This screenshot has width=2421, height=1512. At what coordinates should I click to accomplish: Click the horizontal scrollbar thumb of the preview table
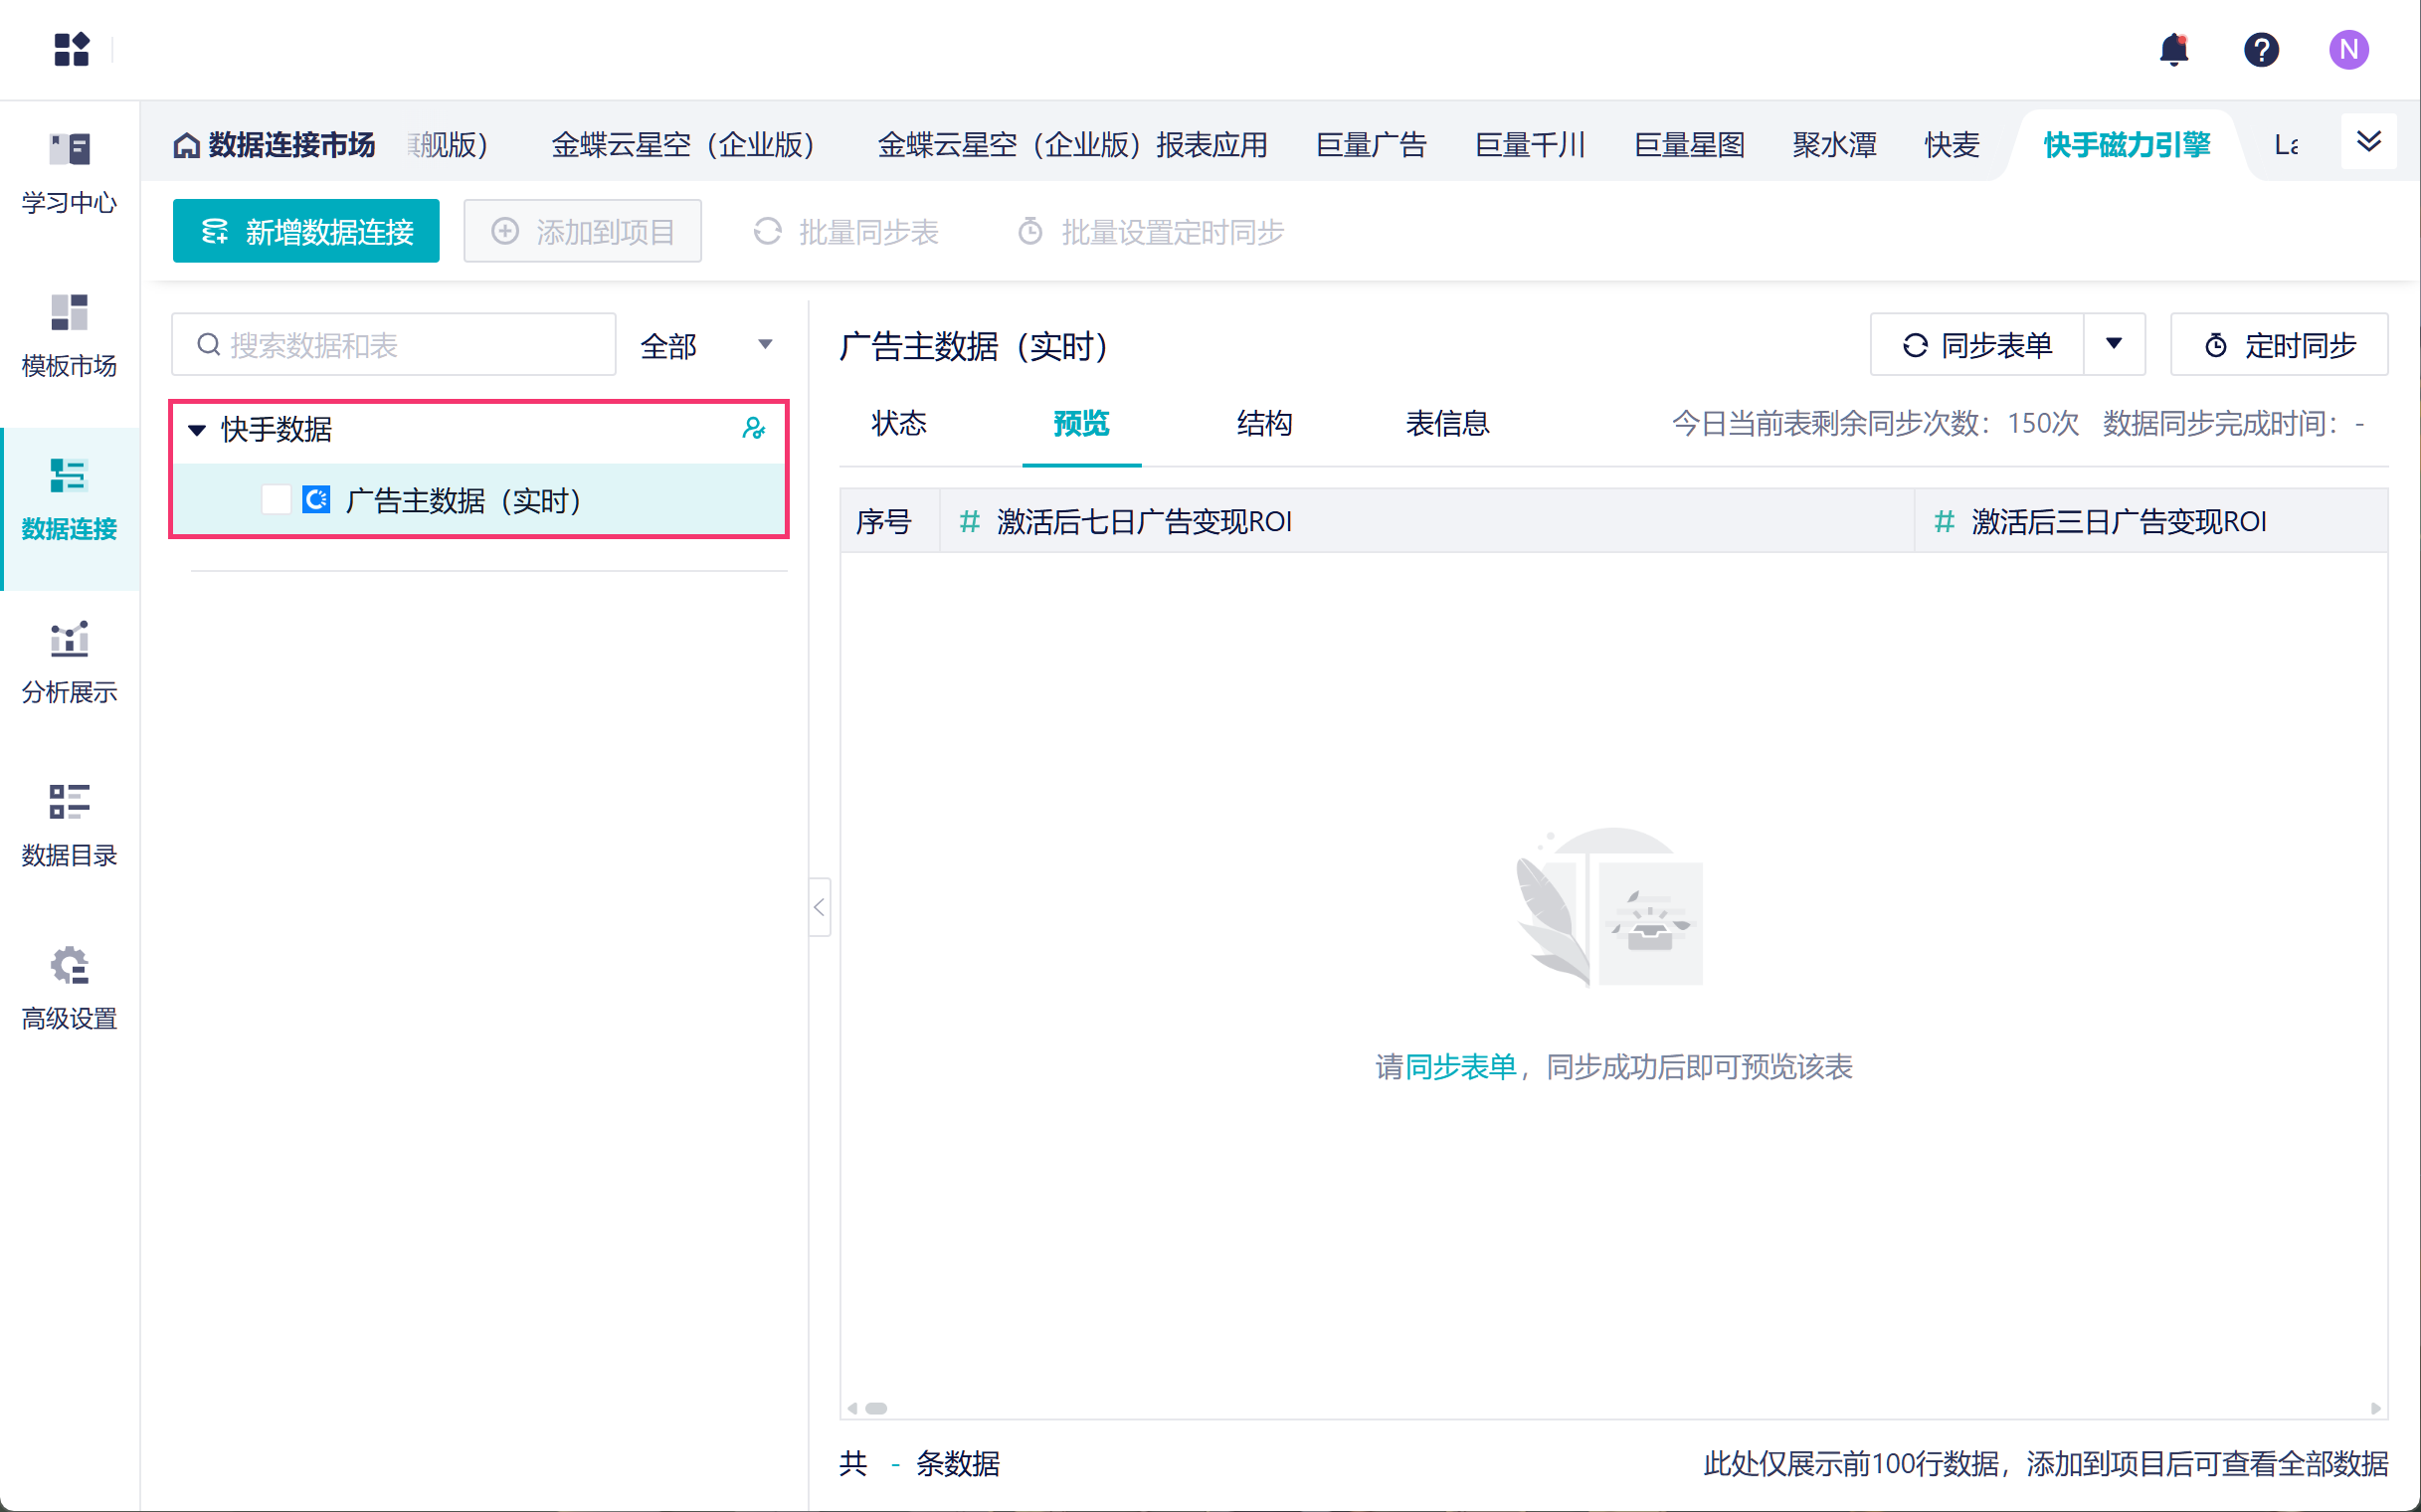click(x=876, y=1408)
